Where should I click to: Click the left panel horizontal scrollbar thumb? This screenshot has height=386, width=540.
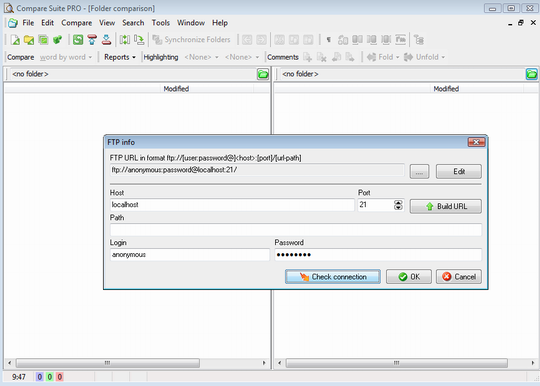coord(107,363)
